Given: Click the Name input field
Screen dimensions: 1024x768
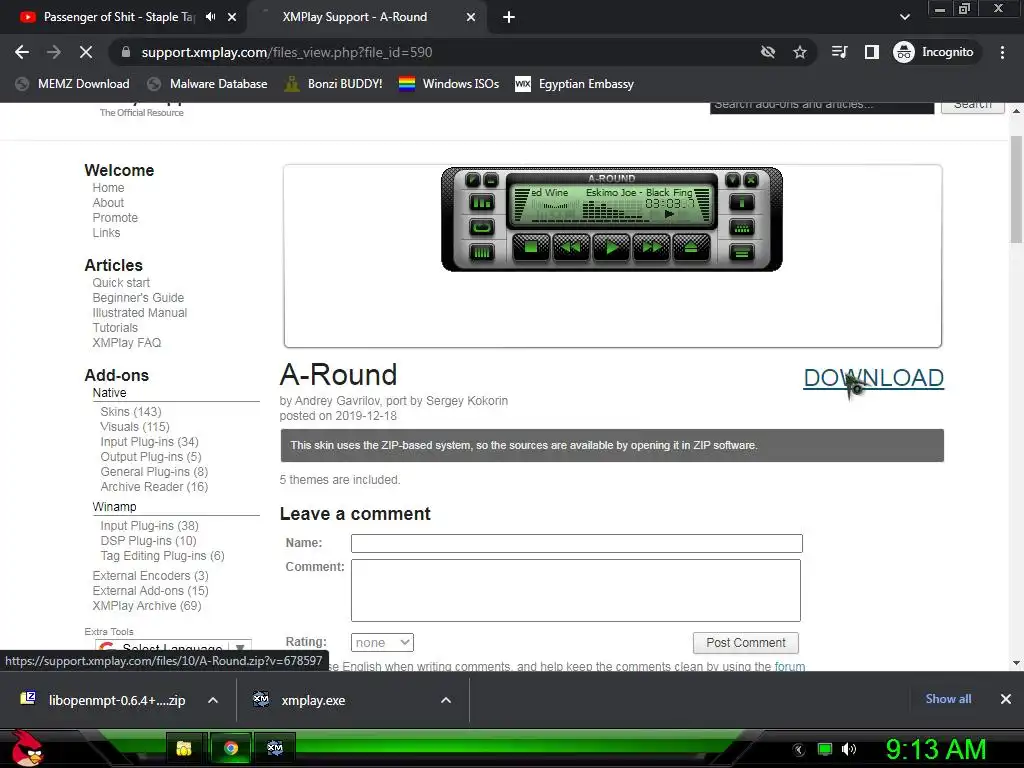Looking at the screenshot, I should point(577,543).
